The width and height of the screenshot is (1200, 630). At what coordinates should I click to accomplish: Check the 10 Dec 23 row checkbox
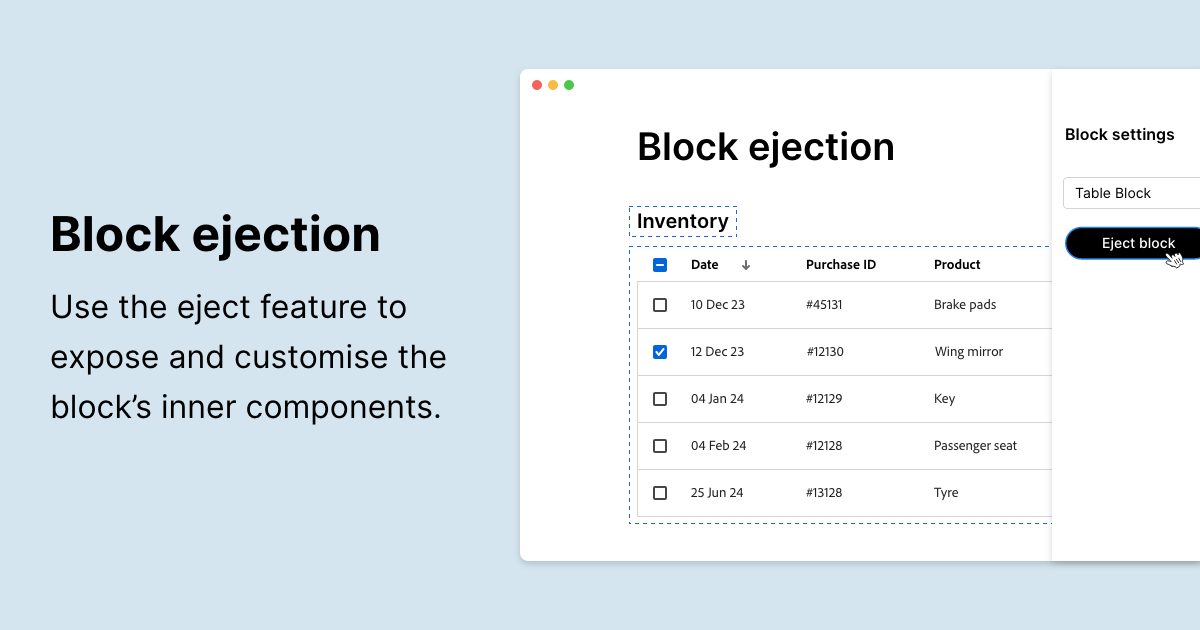660,305
